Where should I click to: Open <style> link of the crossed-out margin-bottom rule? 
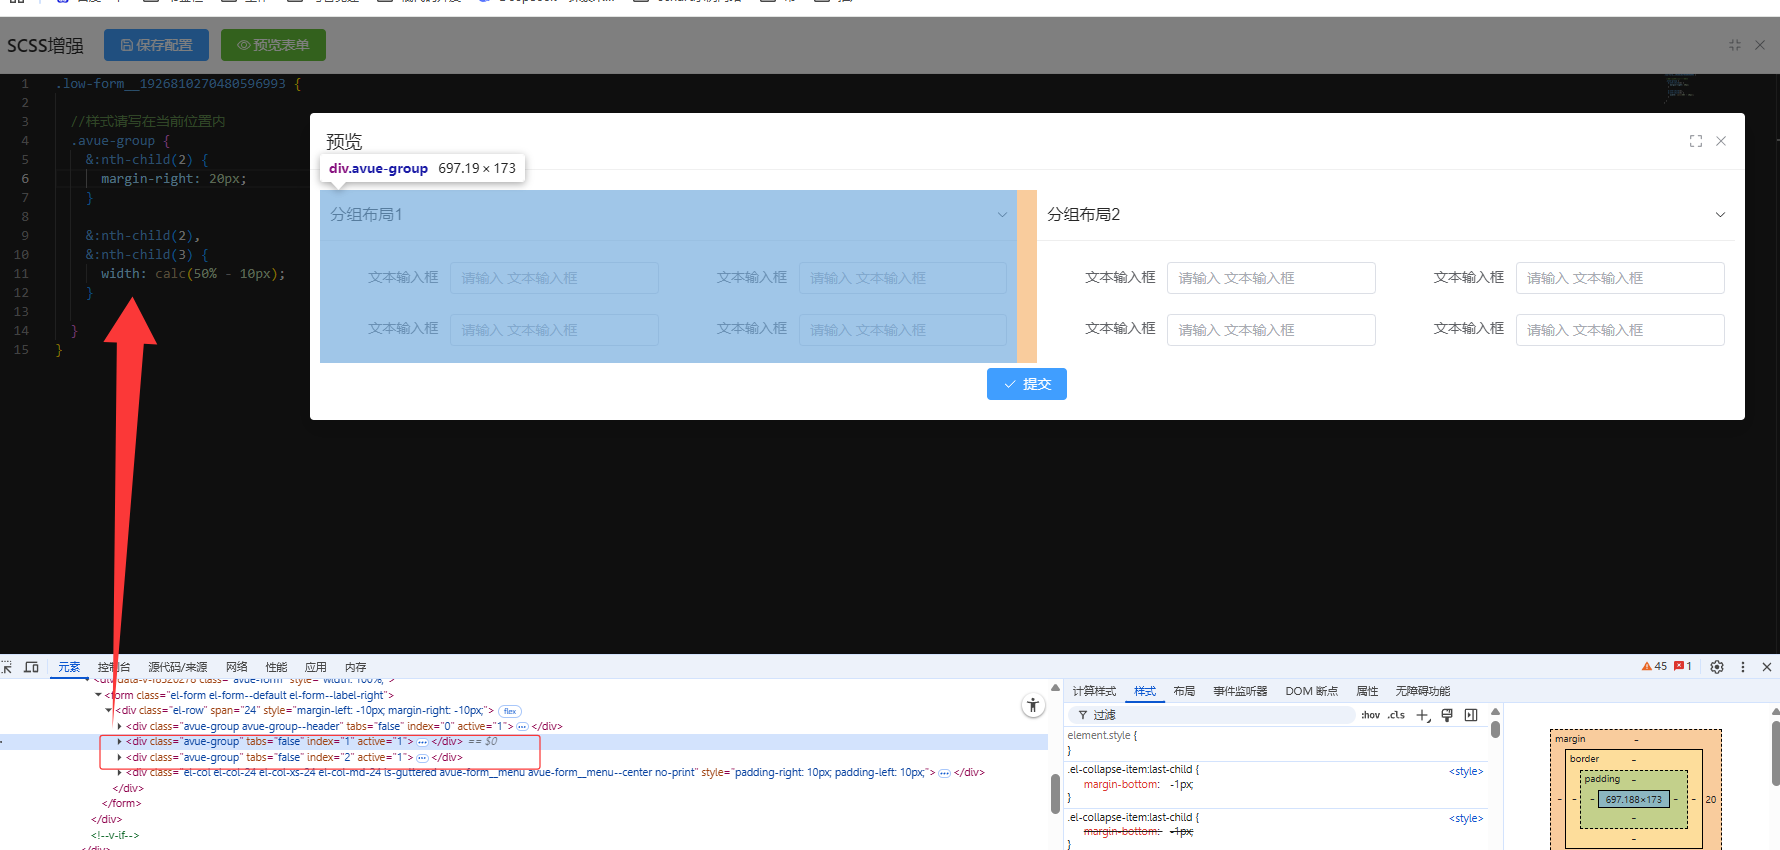pyautogui.click(x=1466, y=818)
